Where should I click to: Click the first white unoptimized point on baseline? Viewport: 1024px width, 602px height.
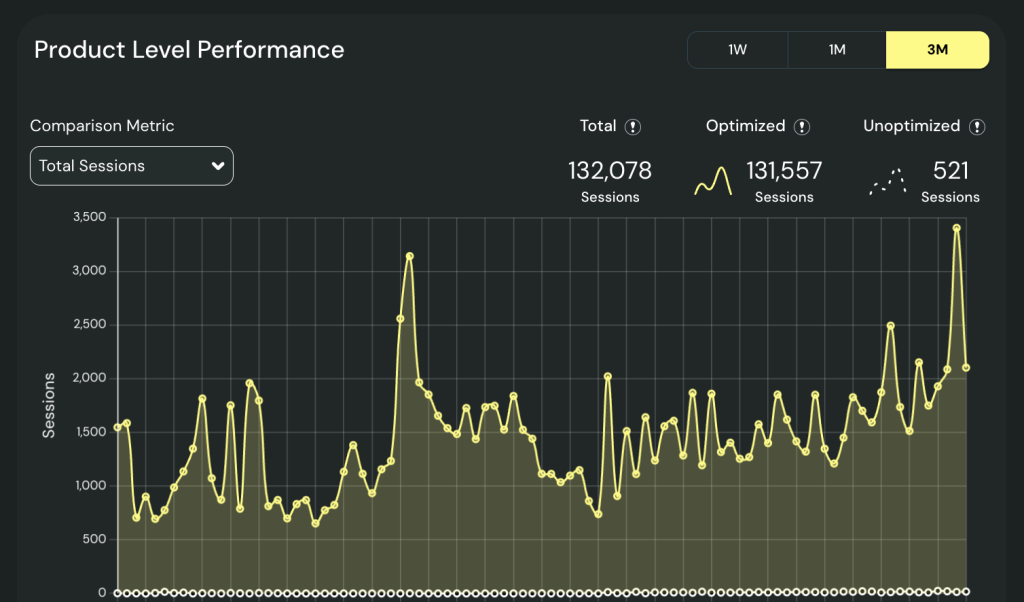tap(118, 593)
